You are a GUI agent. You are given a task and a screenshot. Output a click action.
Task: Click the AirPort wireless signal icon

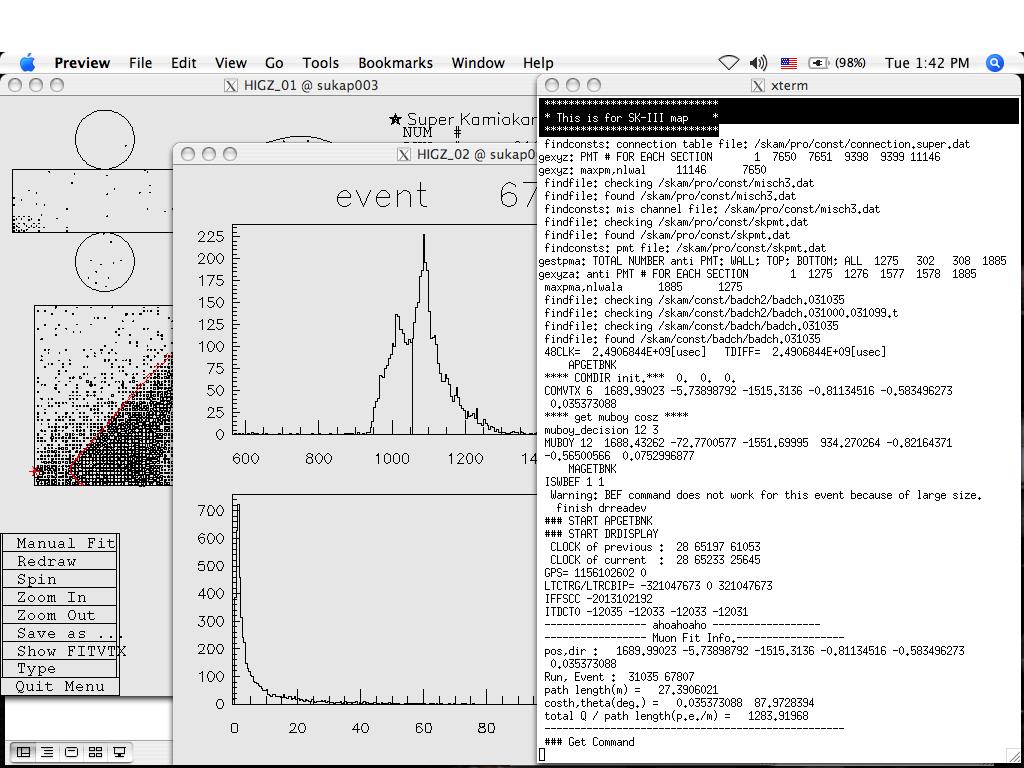[728, 63]
